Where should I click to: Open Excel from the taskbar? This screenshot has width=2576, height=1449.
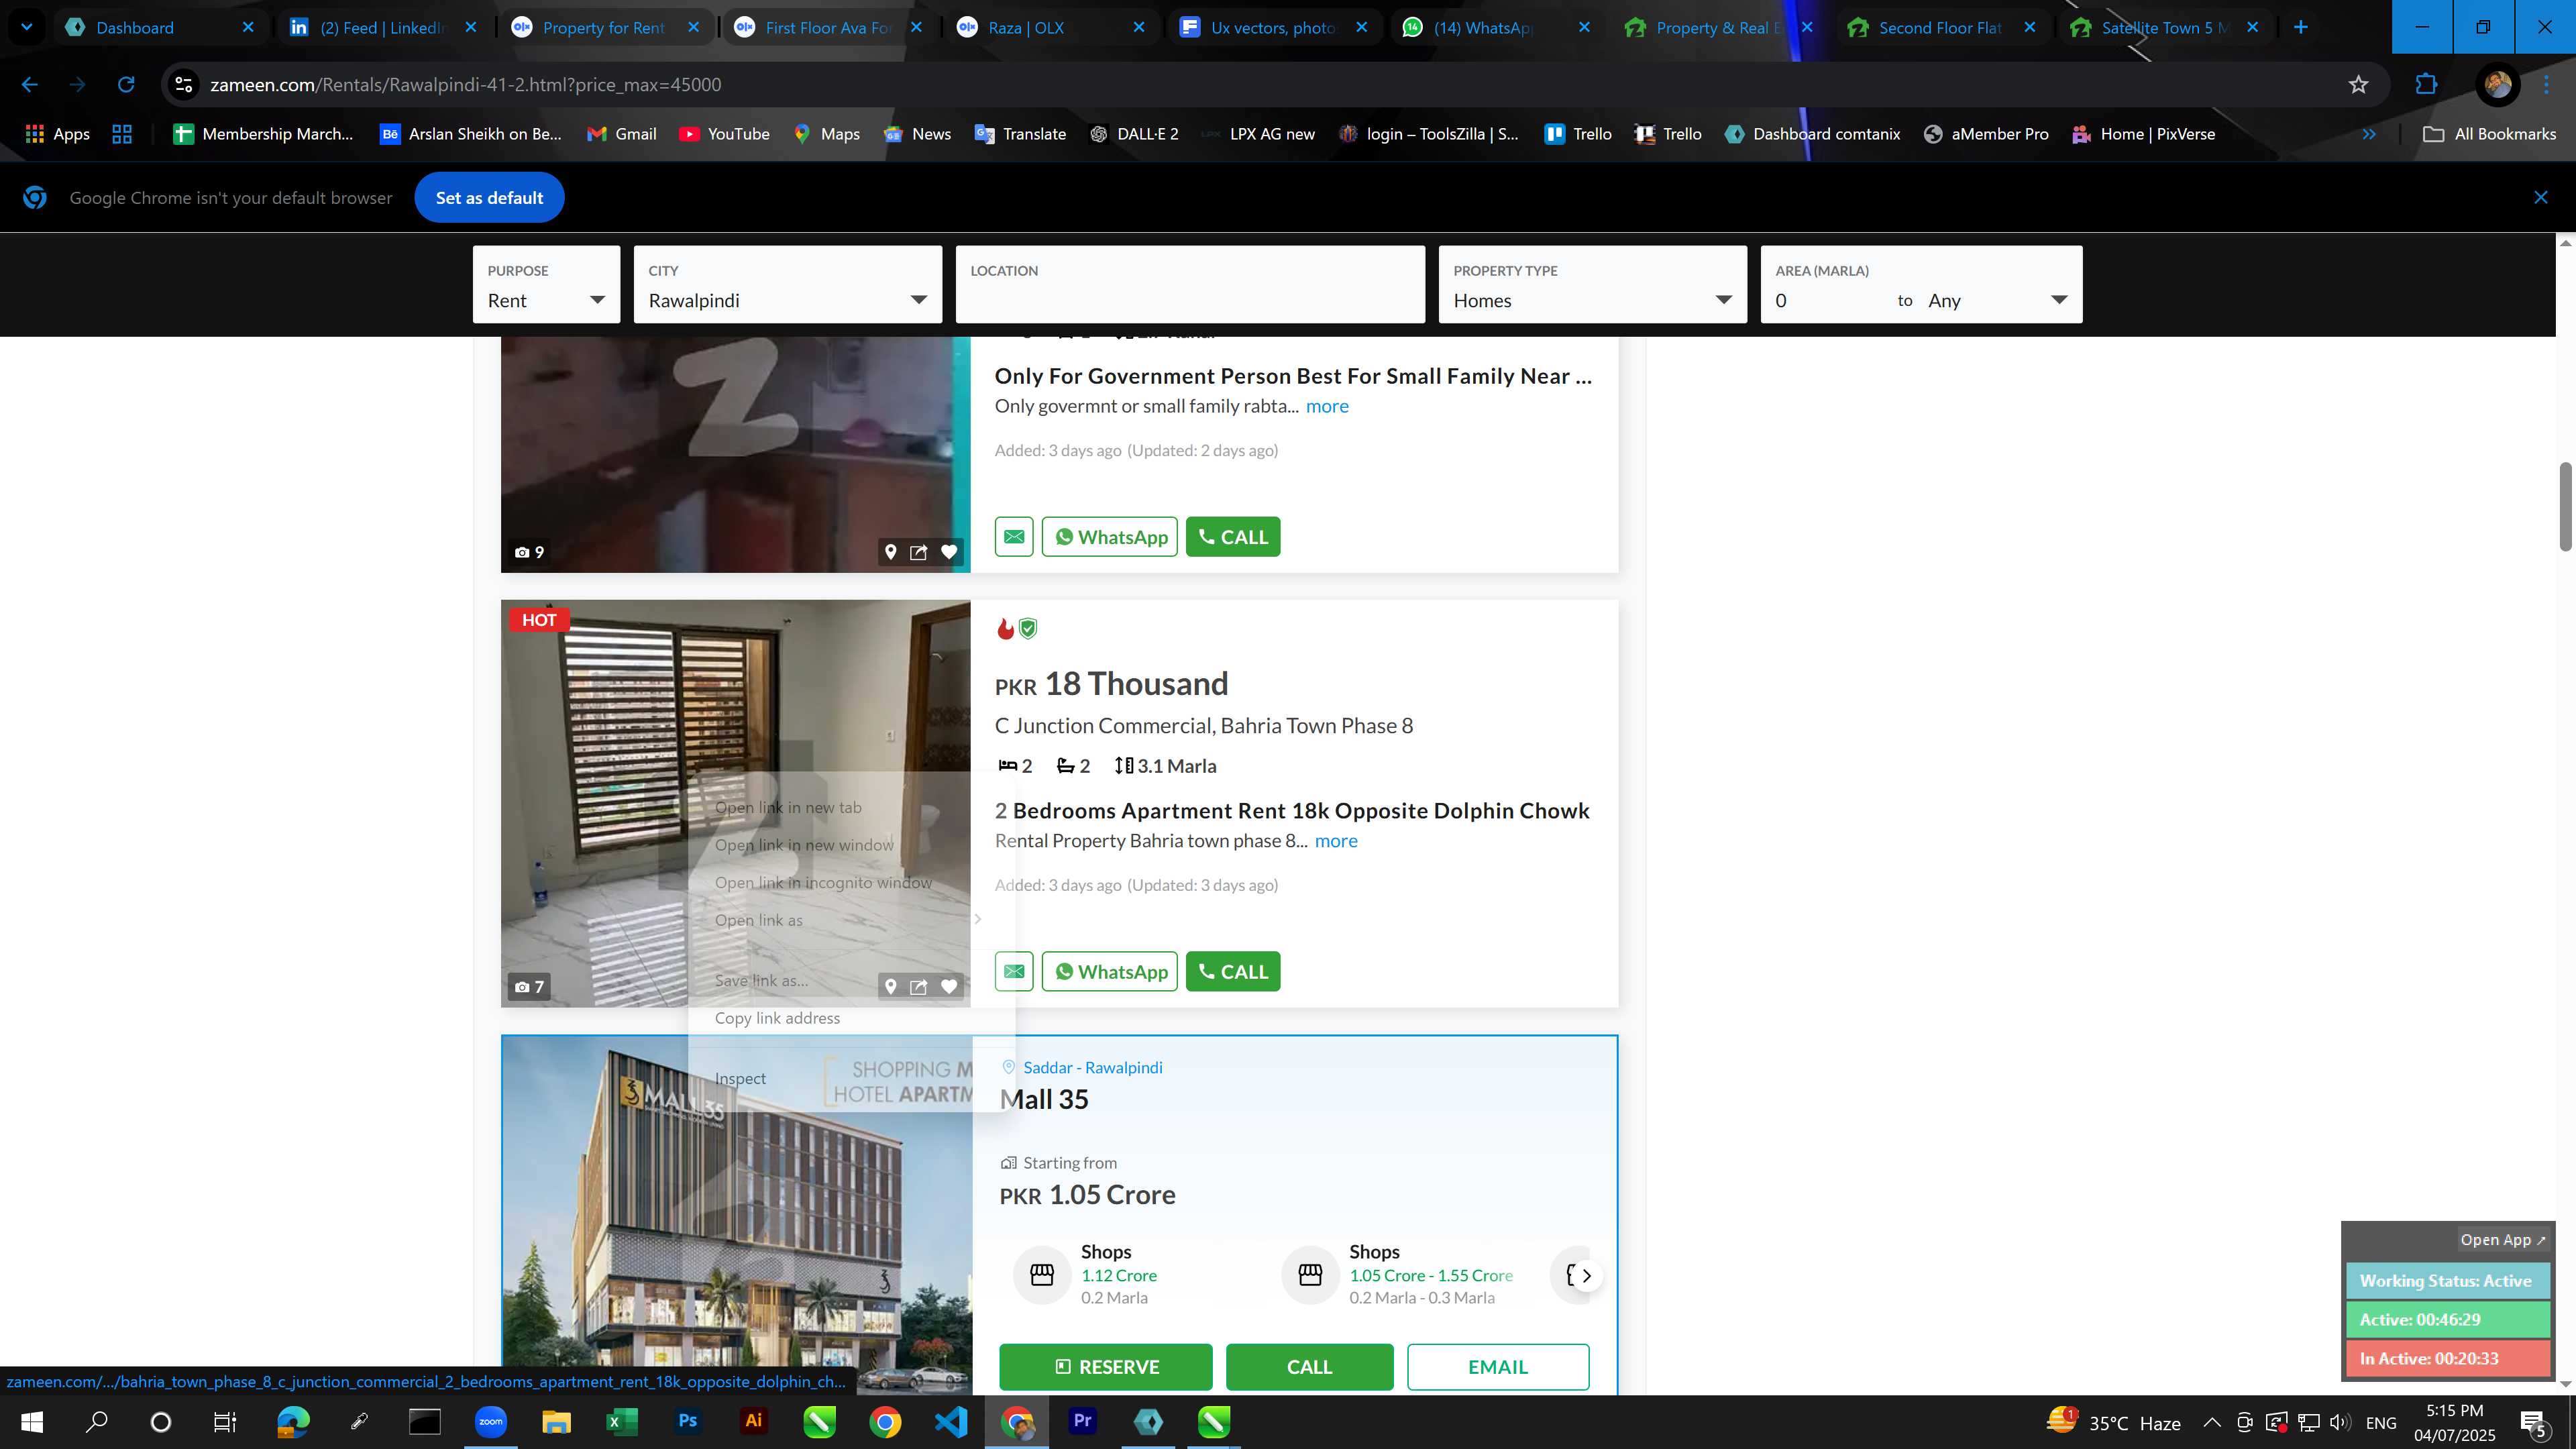click(621, 1421)
